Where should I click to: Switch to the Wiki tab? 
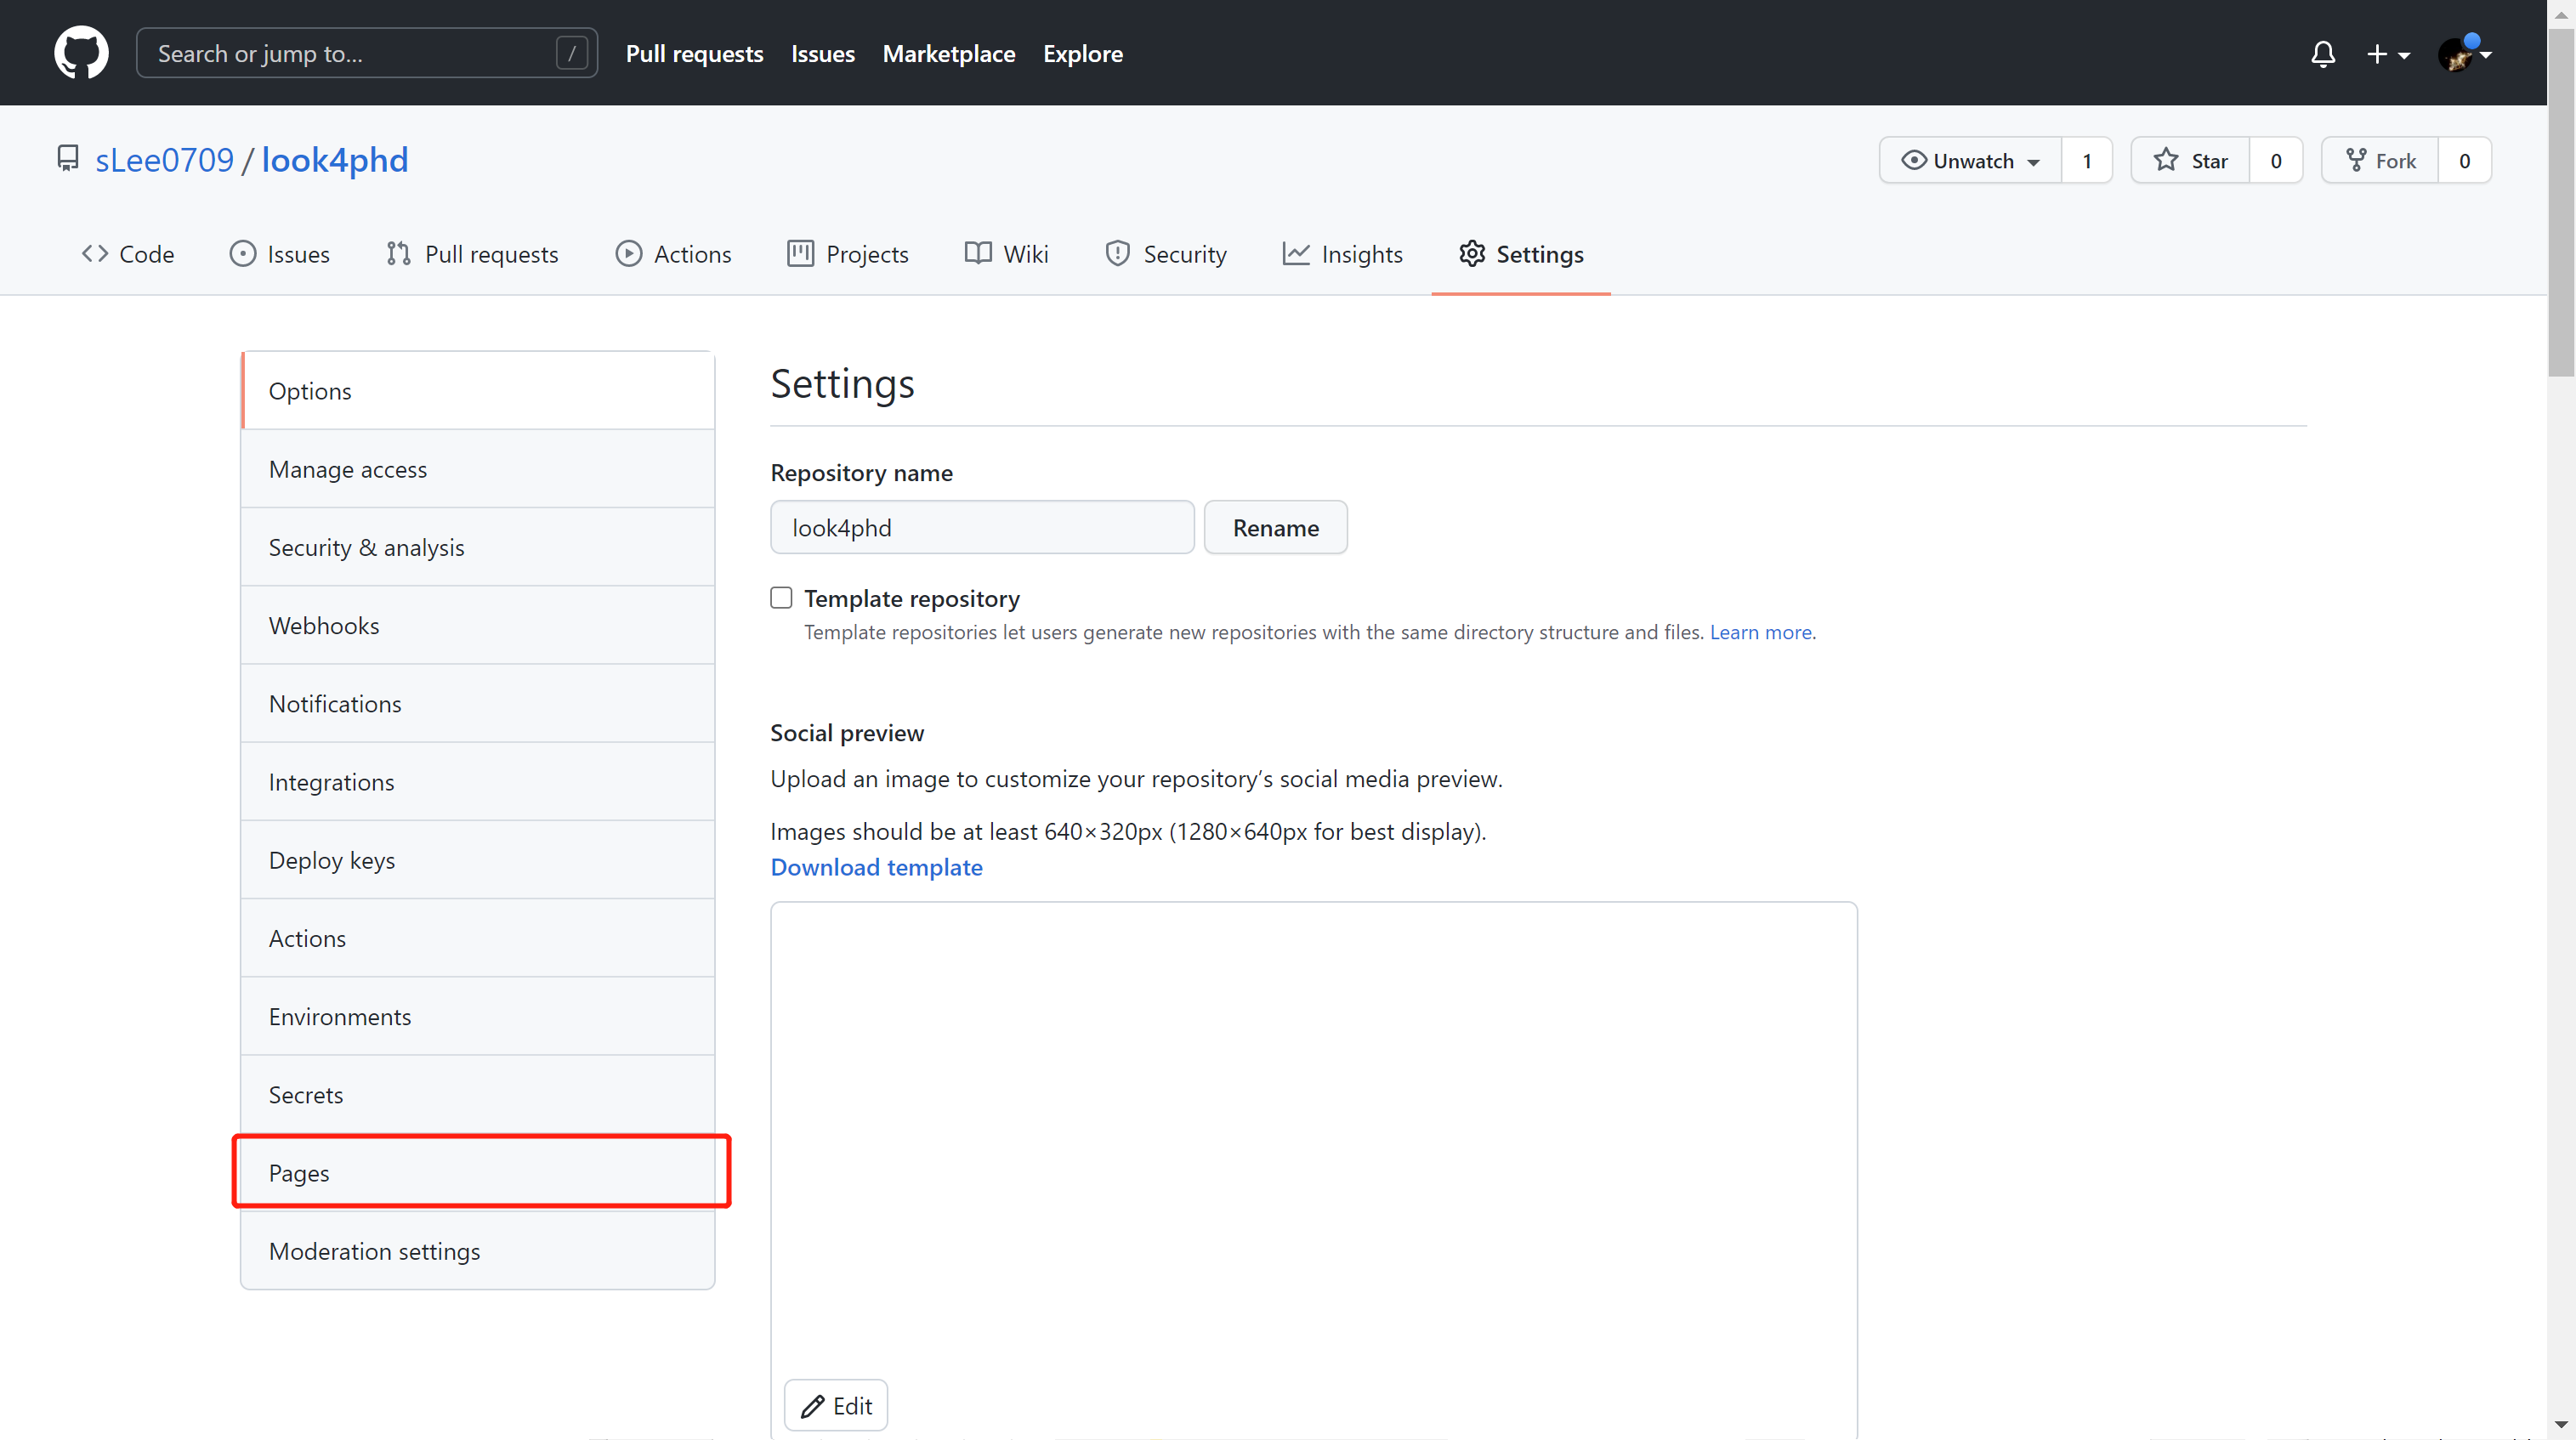click(x=1007, y=254)
